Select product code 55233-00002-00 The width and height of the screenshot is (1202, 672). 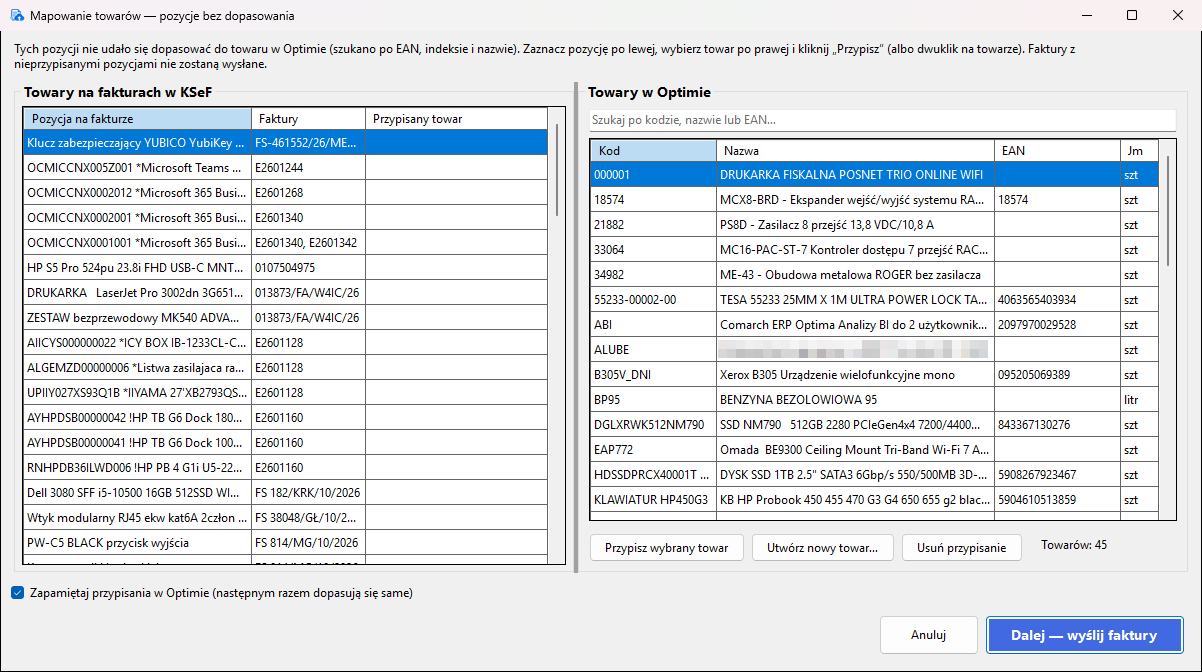tap(635, 299)
